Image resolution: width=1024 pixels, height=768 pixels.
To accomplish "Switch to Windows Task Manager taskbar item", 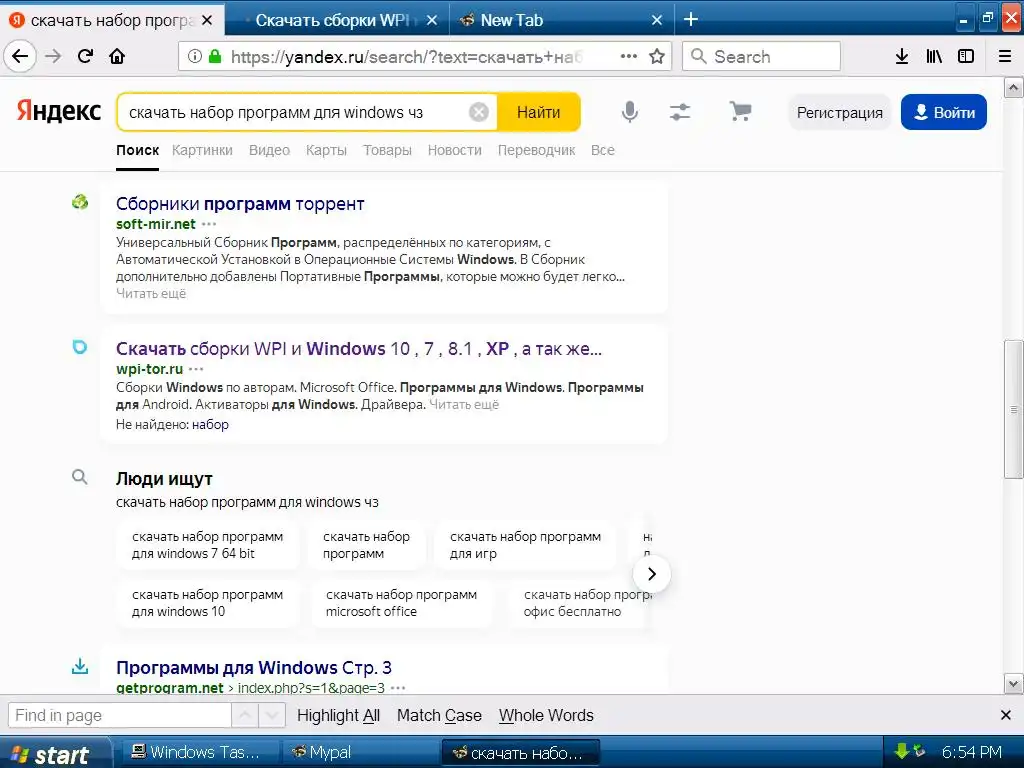I will tap(198, 752).
